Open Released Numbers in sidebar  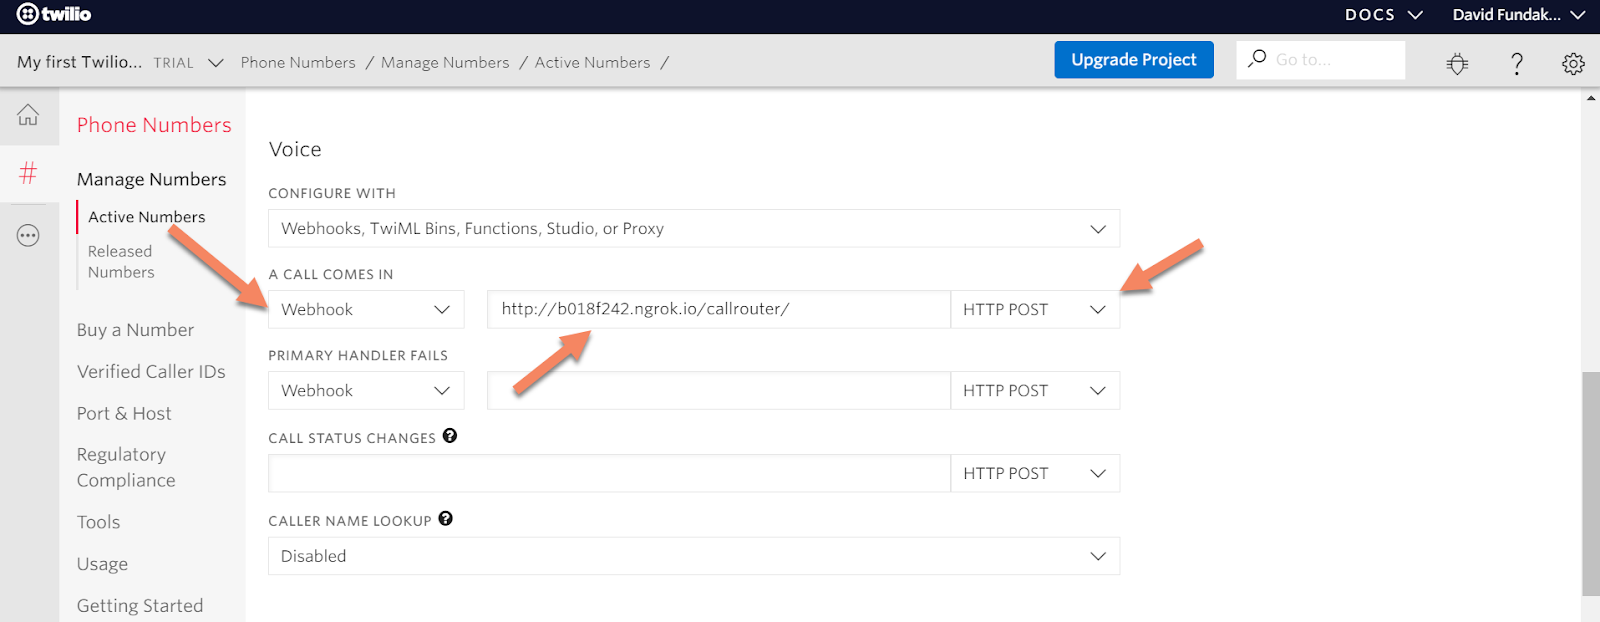tap(121, 262)
